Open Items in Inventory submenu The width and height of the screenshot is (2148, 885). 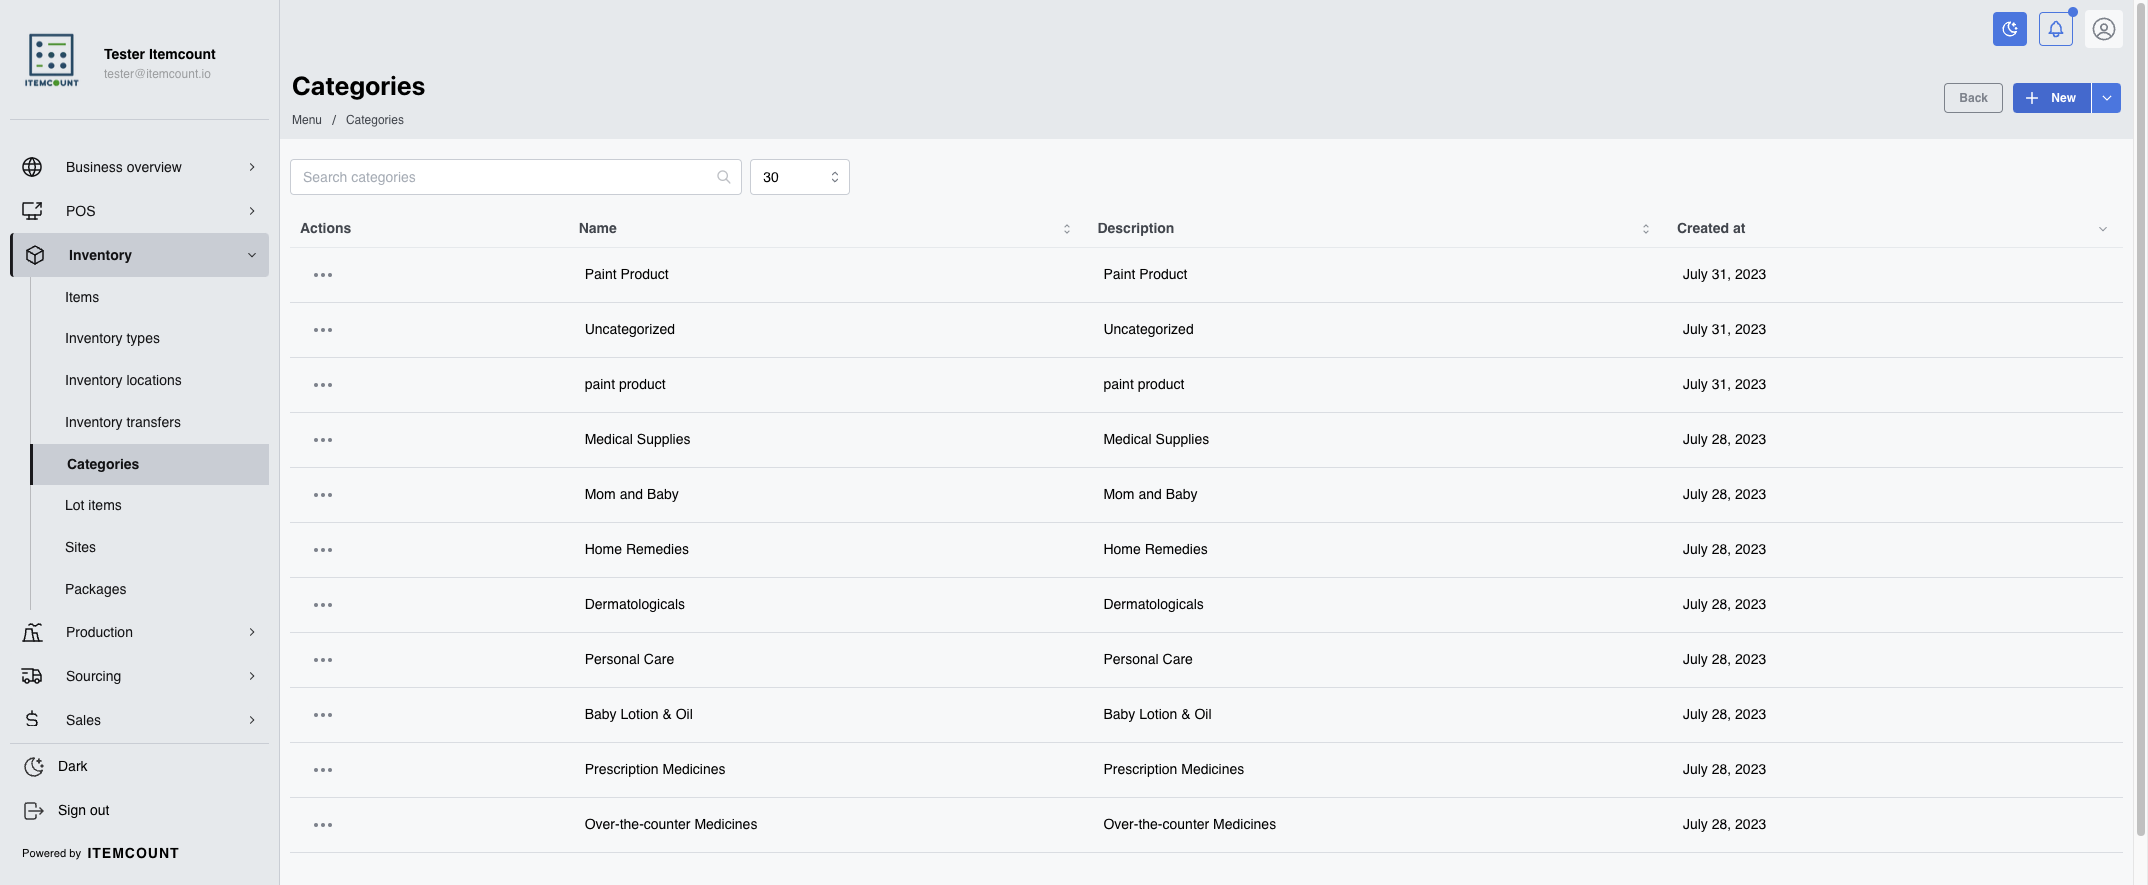coord(82,297)
